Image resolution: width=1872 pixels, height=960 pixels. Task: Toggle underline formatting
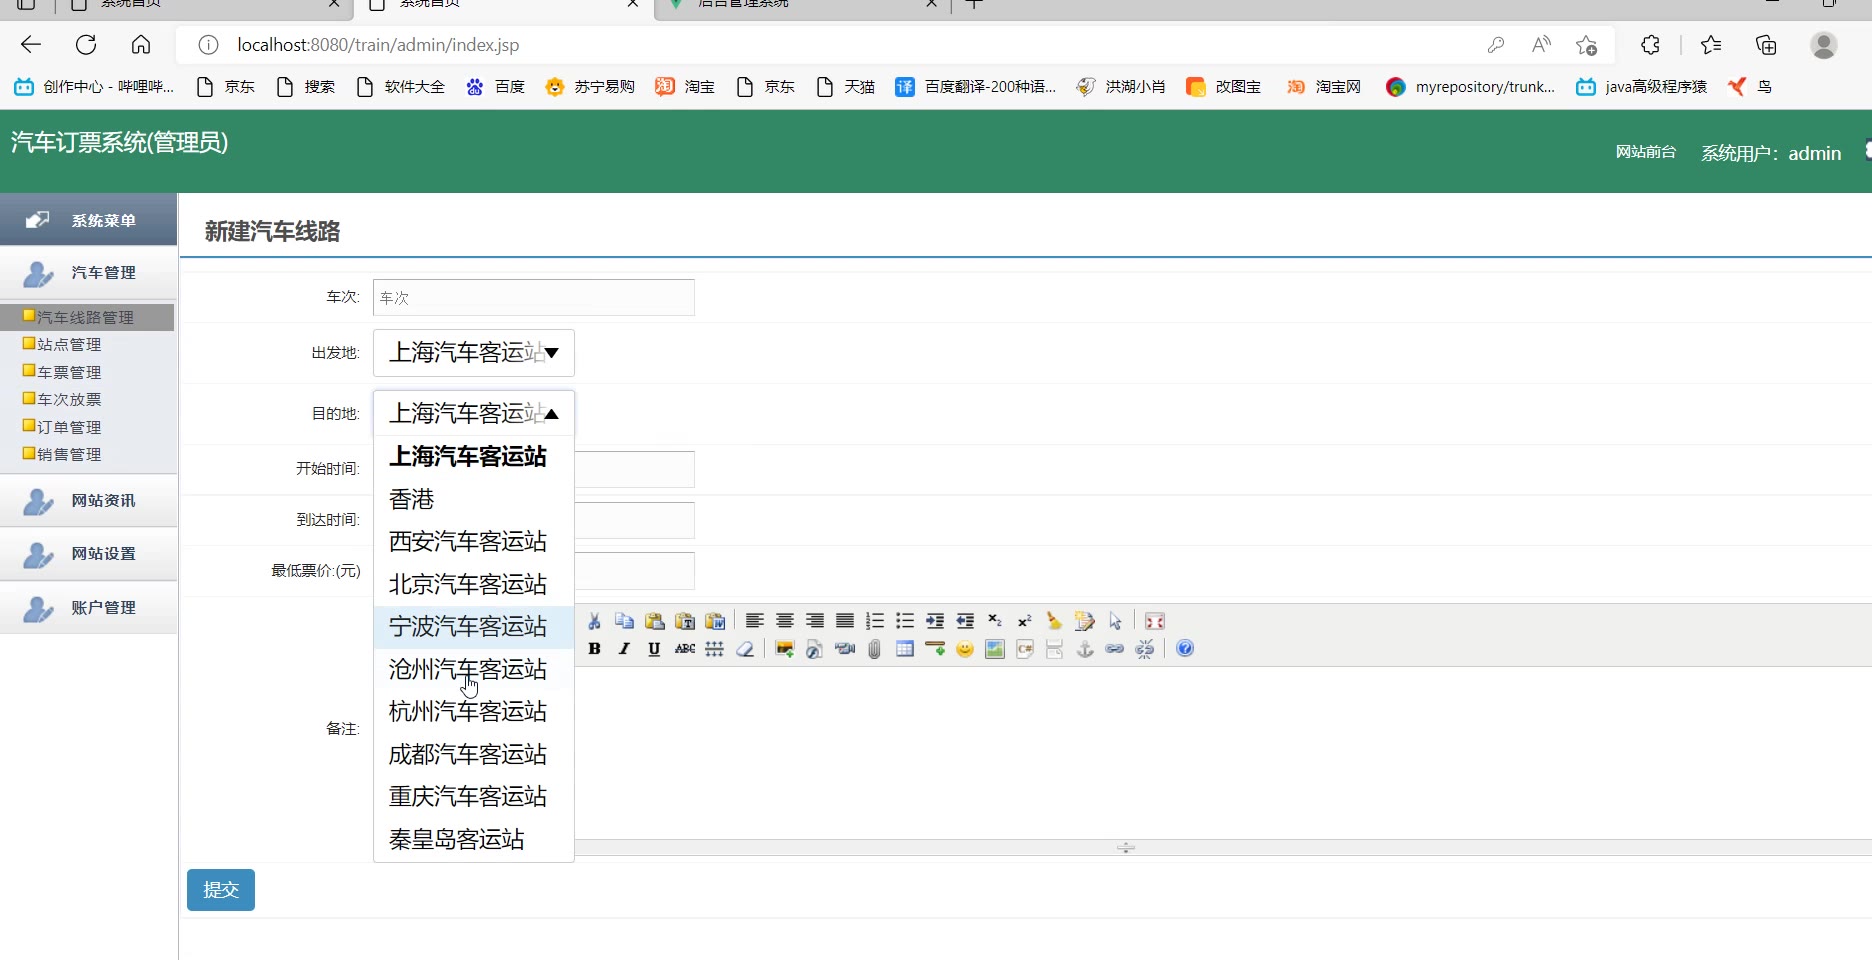pos(654,649)
